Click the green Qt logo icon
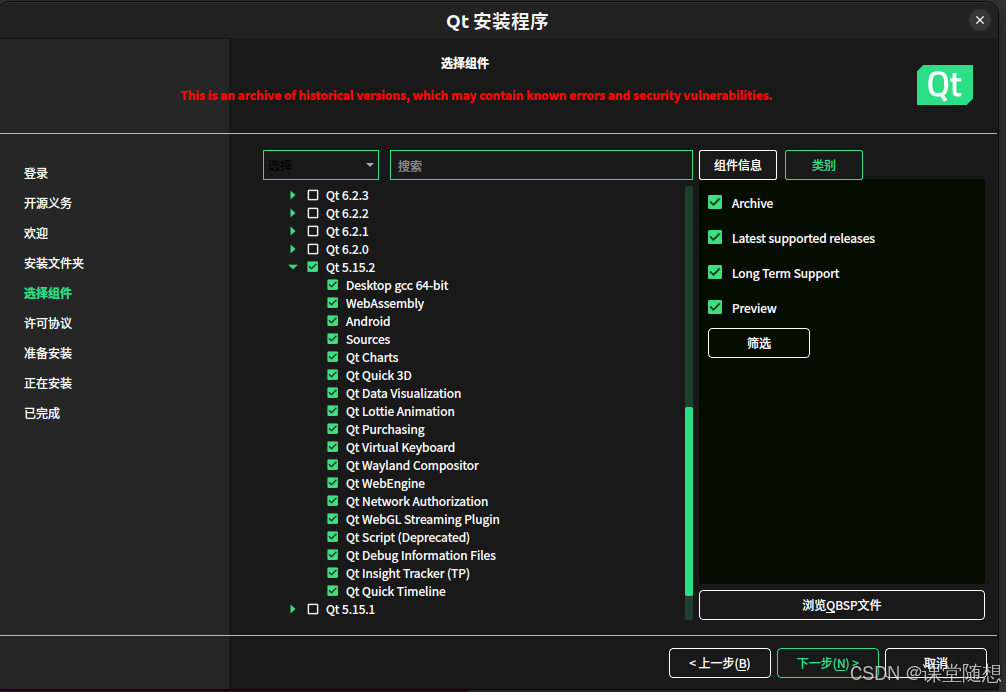The height and width of the screenshot is (692, 1006). click(944, 85)
